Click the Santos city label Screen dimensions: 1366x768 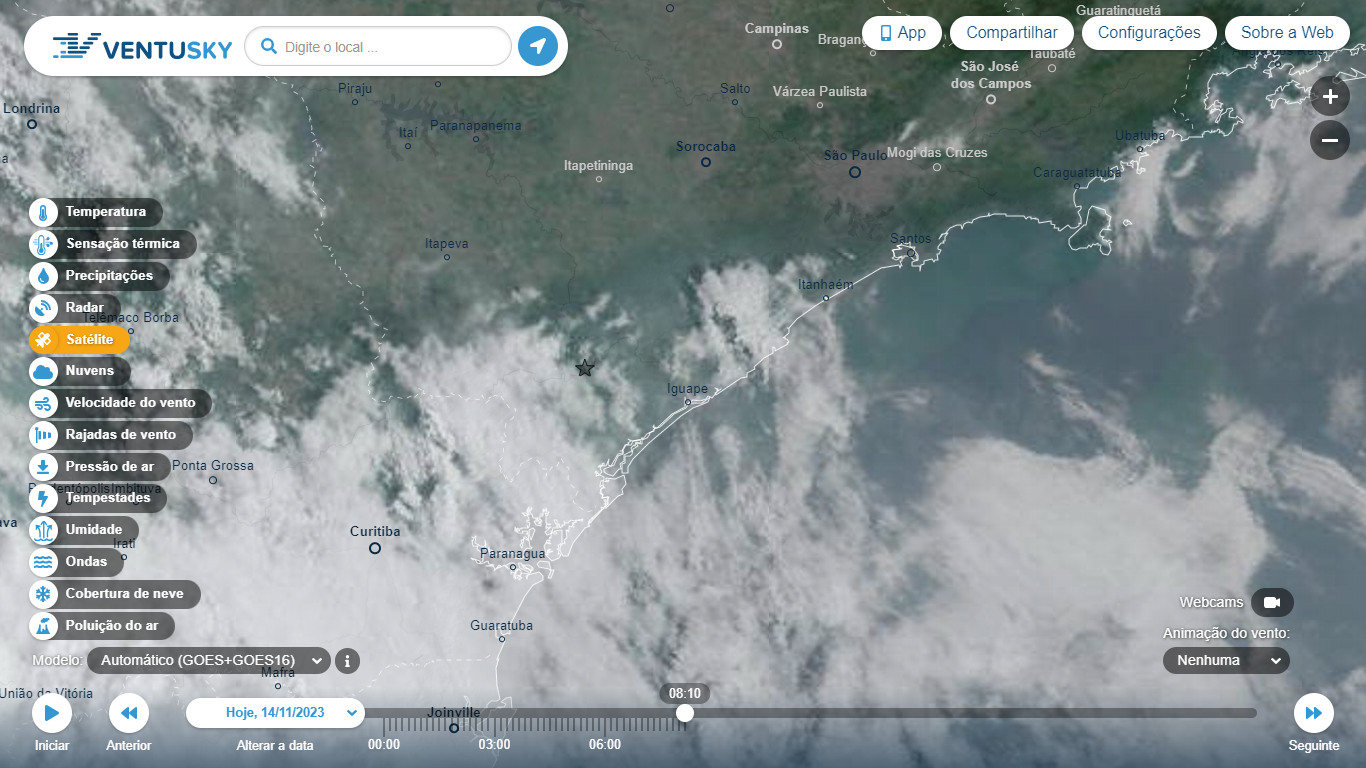pyautogui.click(x=911, y=238)
